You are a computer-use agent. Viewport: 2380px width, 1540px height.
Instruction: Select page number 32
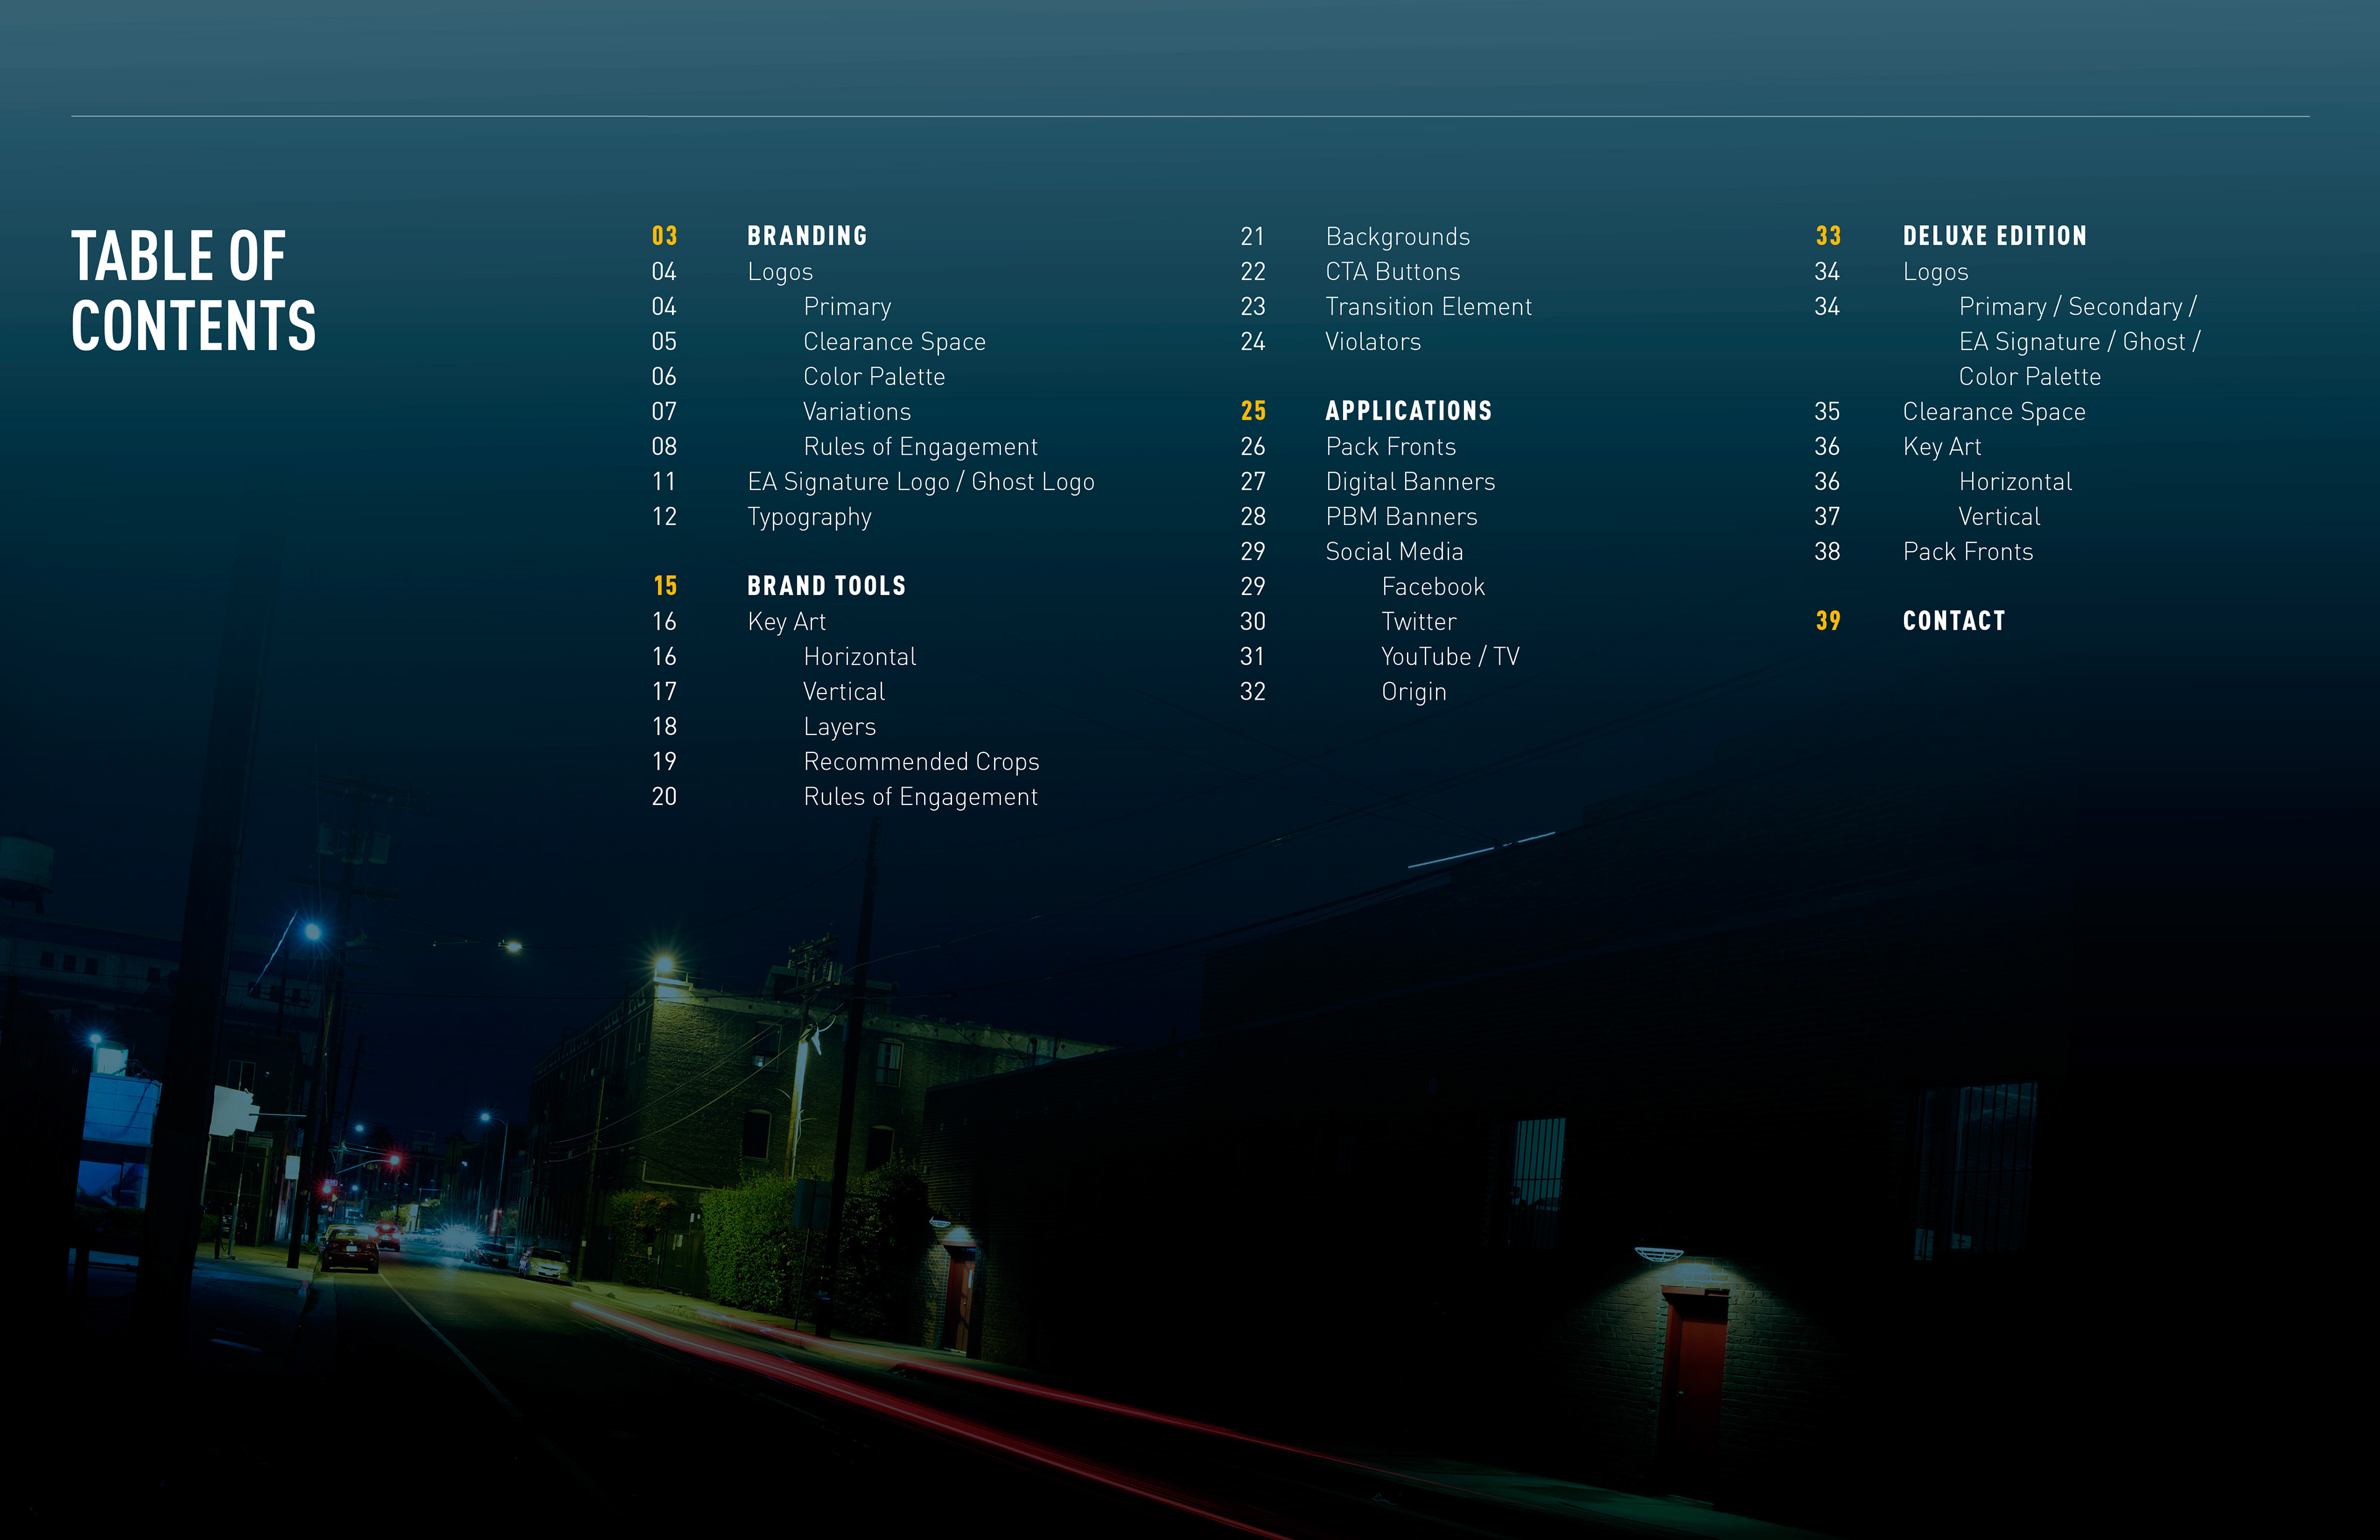(x=1253, y=692)
